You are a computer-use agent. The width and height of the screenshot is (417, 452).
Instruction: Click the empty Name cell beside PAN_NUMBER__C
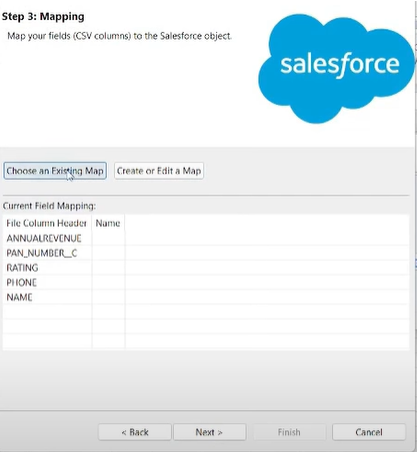pos(108,253)
